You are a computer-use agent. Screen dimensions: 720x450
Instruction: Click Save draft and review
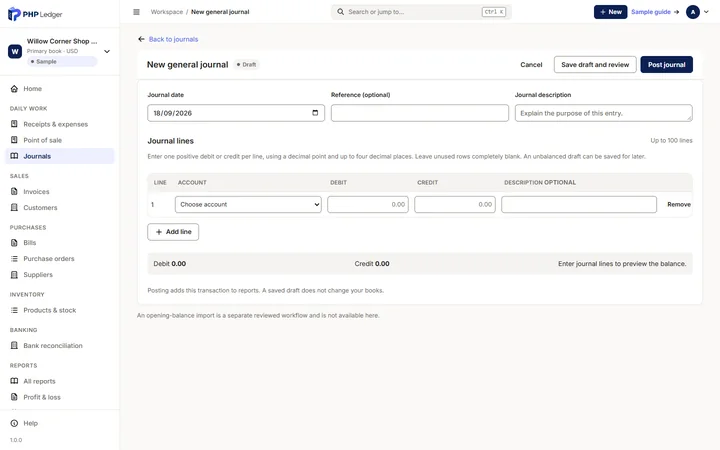click(595, 65)
